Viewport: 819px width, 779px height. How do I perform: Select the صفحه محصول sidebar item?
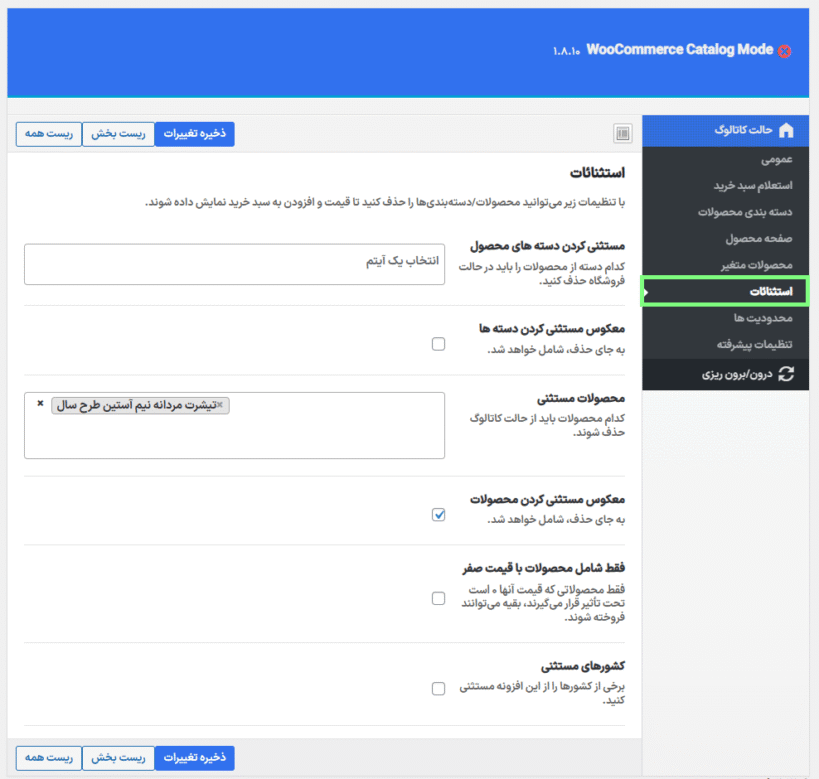click(726, 239)
